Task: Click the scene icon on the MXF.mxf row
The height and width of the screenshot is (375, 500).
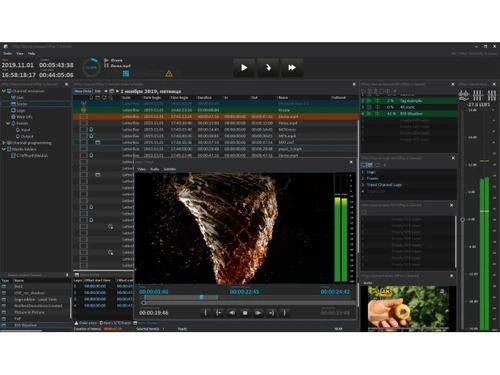Action: pos(98,142)
